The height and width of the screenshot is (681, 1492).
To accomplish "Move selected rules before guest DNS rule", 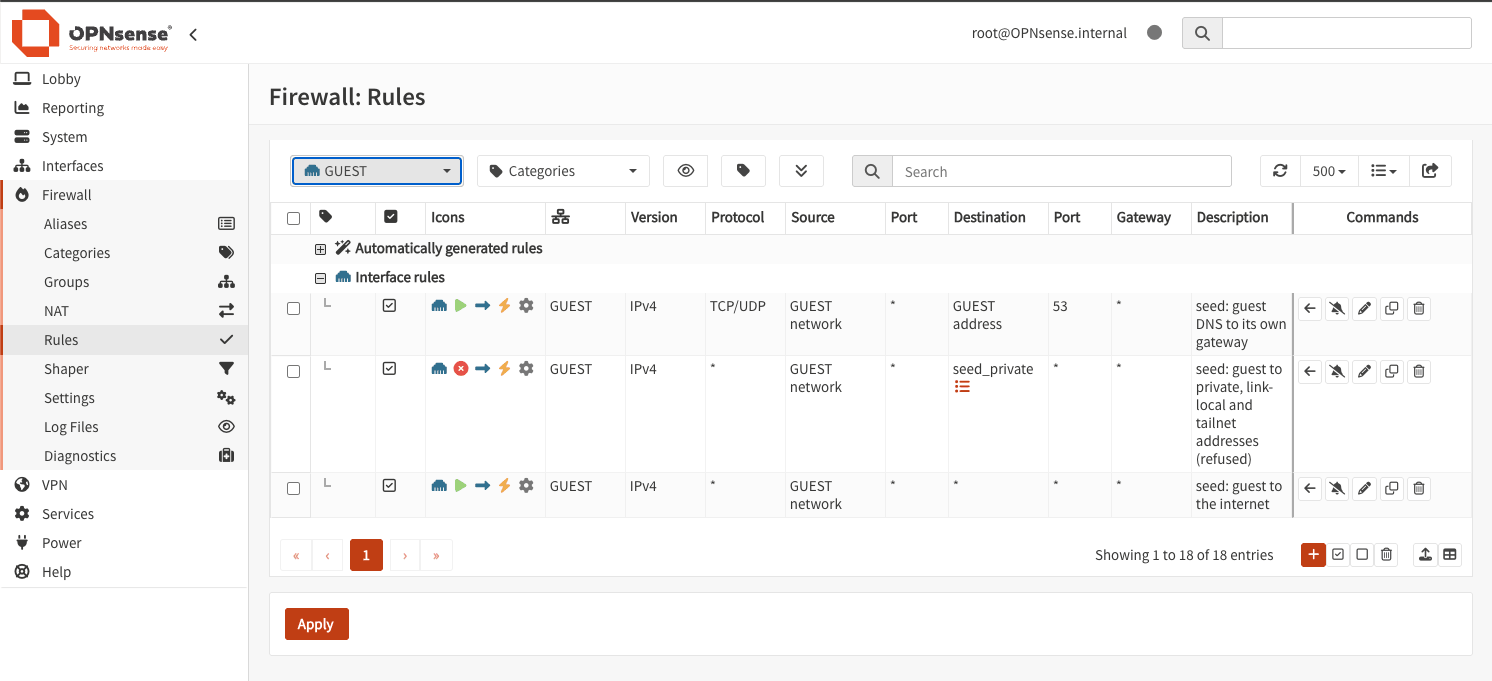I will (1310, 309).
